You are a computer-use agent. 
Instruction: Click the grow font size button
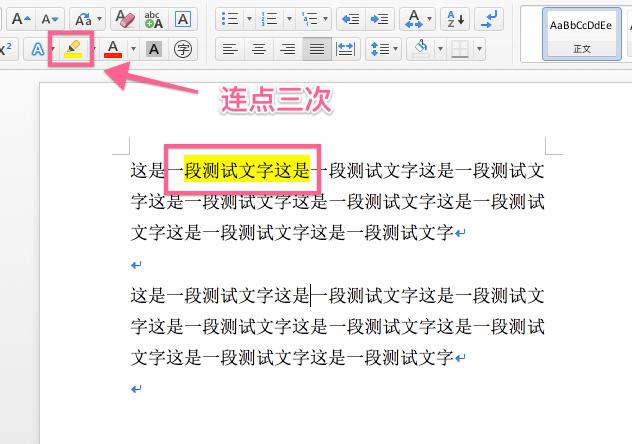click(21, 19)
